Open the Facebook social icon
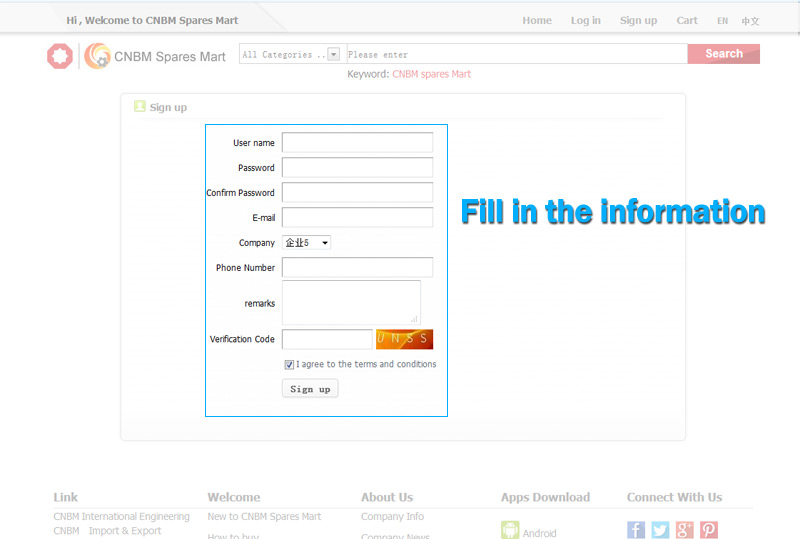 point(636,530)
